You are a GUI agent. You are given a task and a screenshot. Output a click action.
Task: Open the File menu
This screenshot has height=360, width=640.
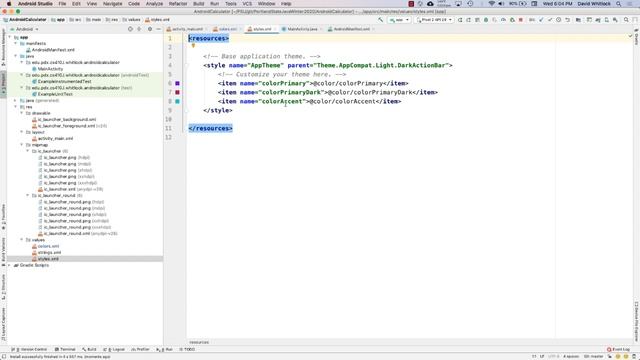62,4
